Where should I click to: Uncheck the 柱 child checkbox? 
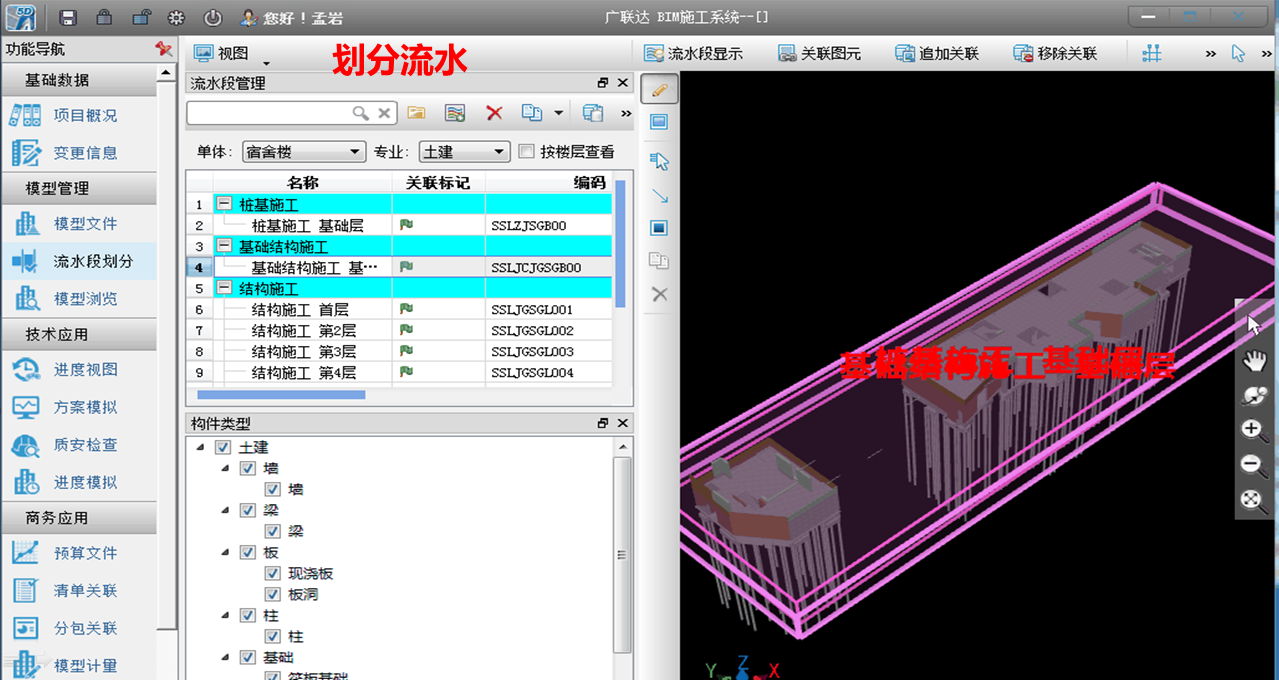click(272, 636)
